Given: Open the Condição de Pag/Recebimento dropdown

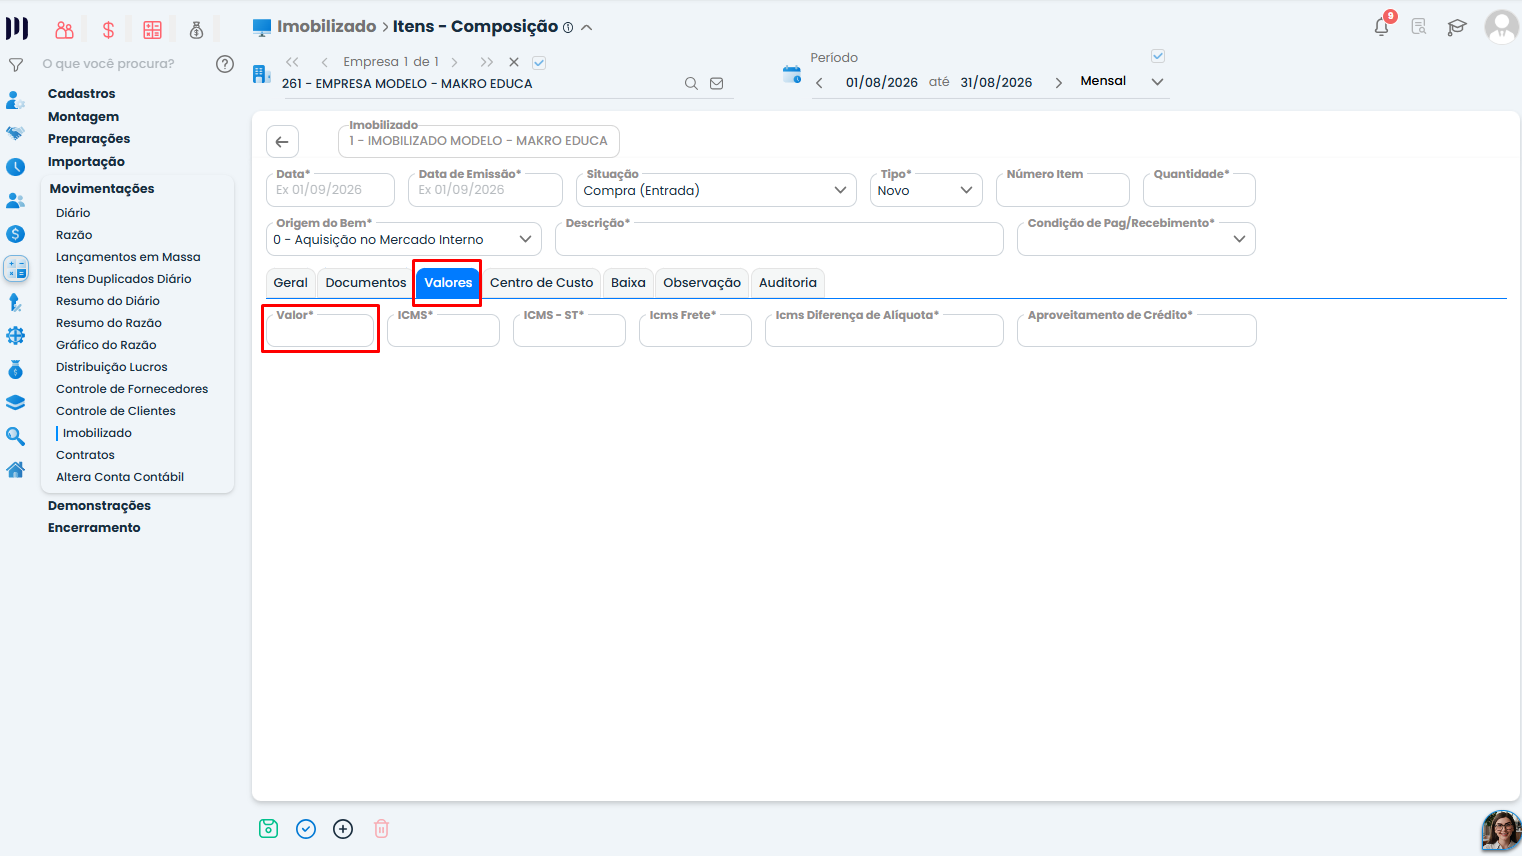Looking at the screenshot, I should click(x=1136, y=239).
